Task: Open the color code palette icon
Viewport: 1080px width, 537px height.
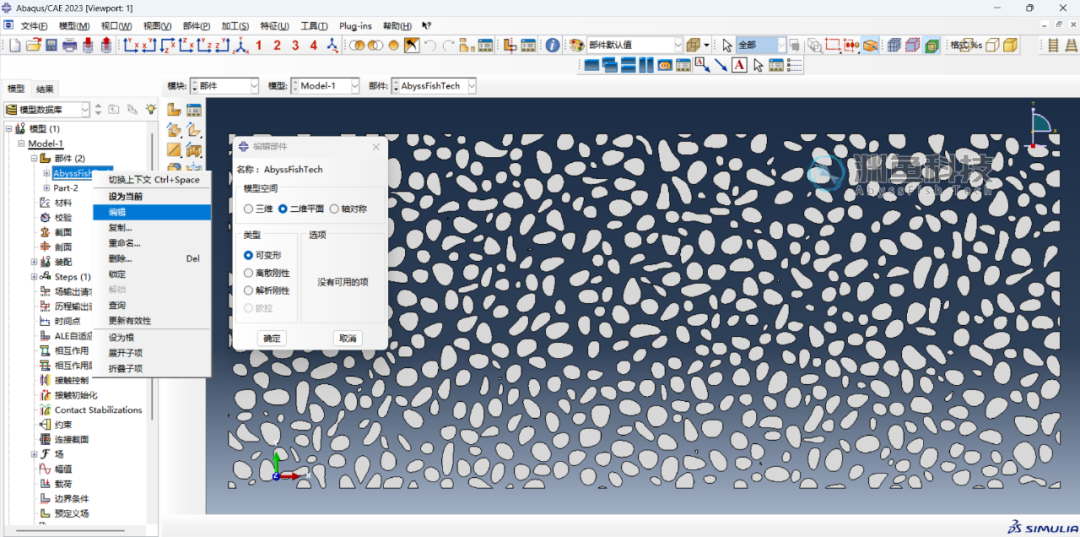Action: coord(577,45)
